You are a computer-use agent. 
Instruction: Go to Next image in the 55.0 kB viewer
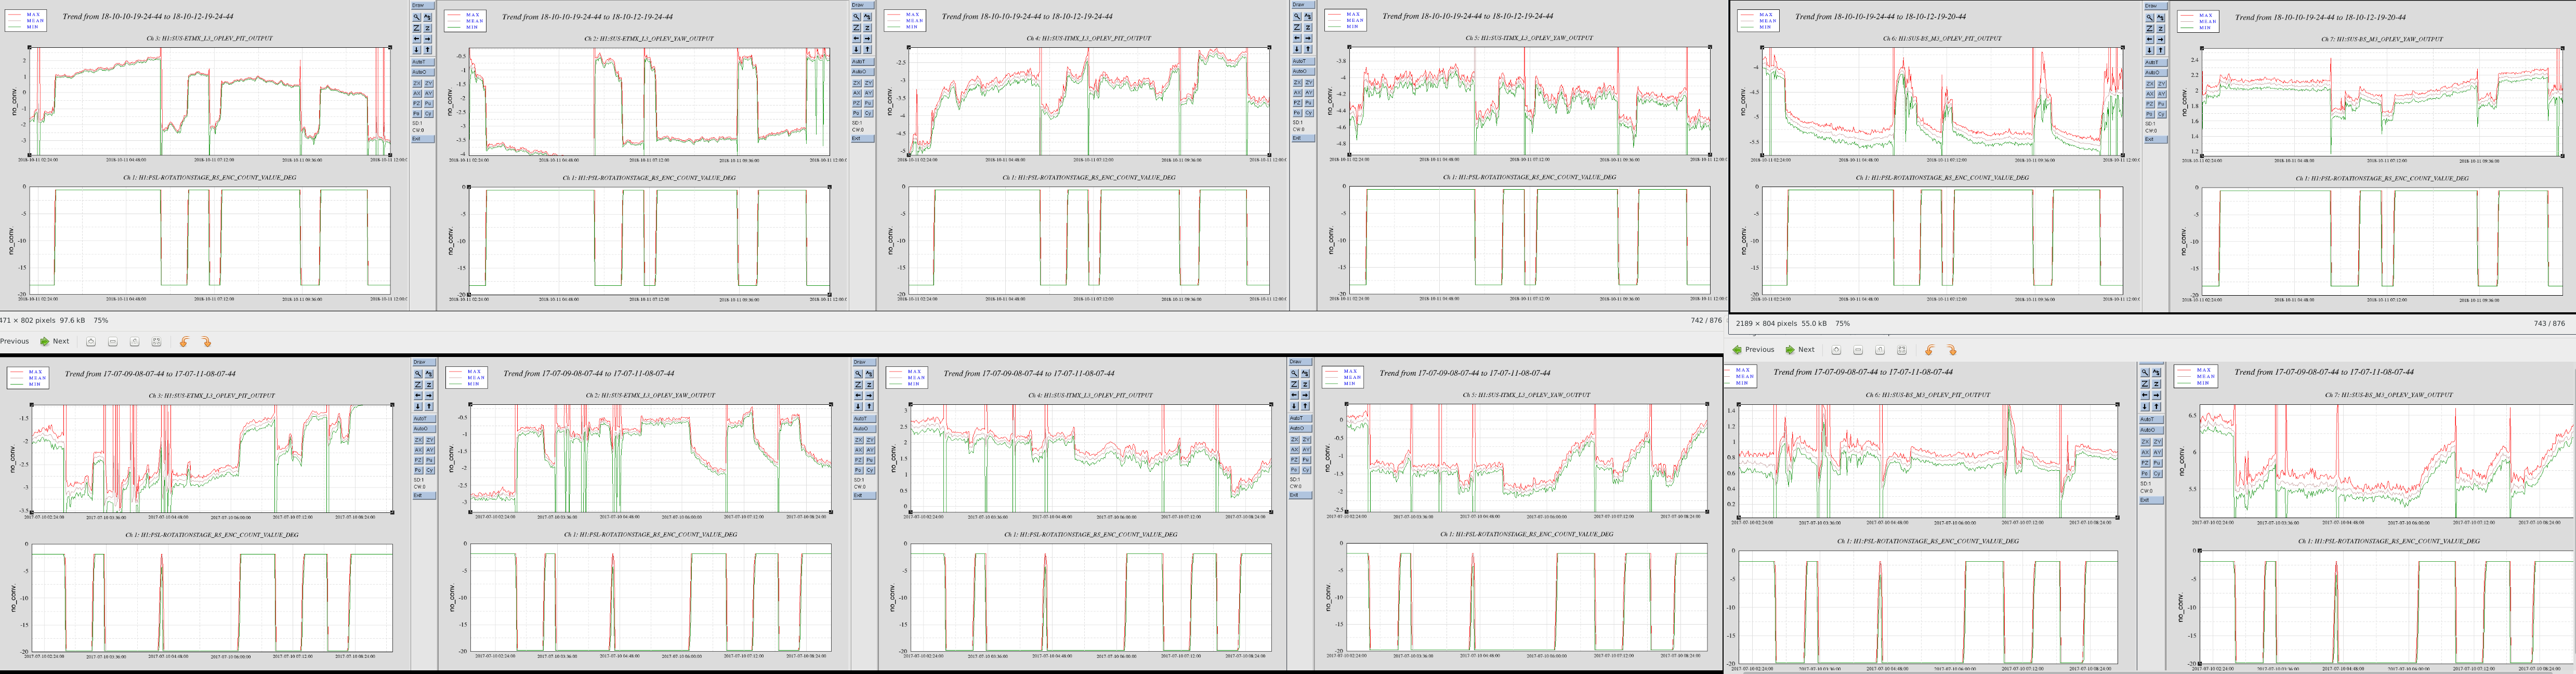1800,350
